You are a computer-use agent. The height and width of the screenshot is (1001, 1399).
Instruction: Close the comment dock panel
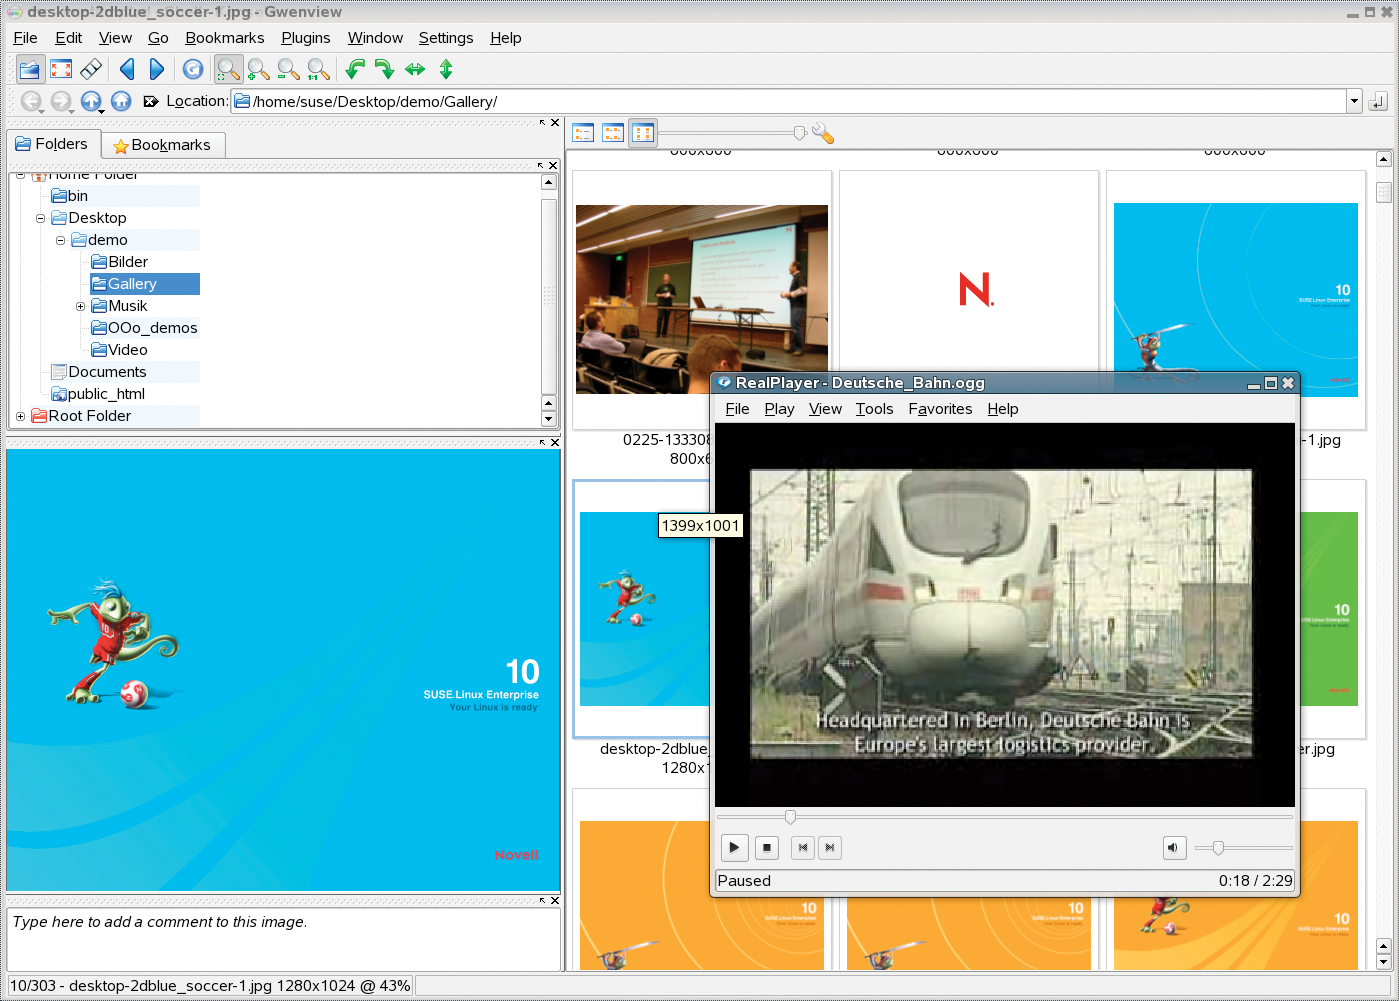[553, 900]
